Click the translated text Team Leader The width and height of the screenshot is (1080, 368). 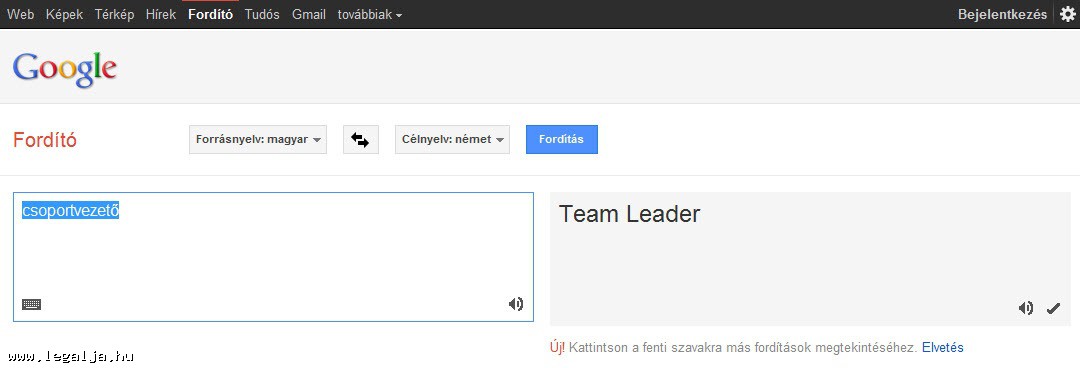point(629,214)
